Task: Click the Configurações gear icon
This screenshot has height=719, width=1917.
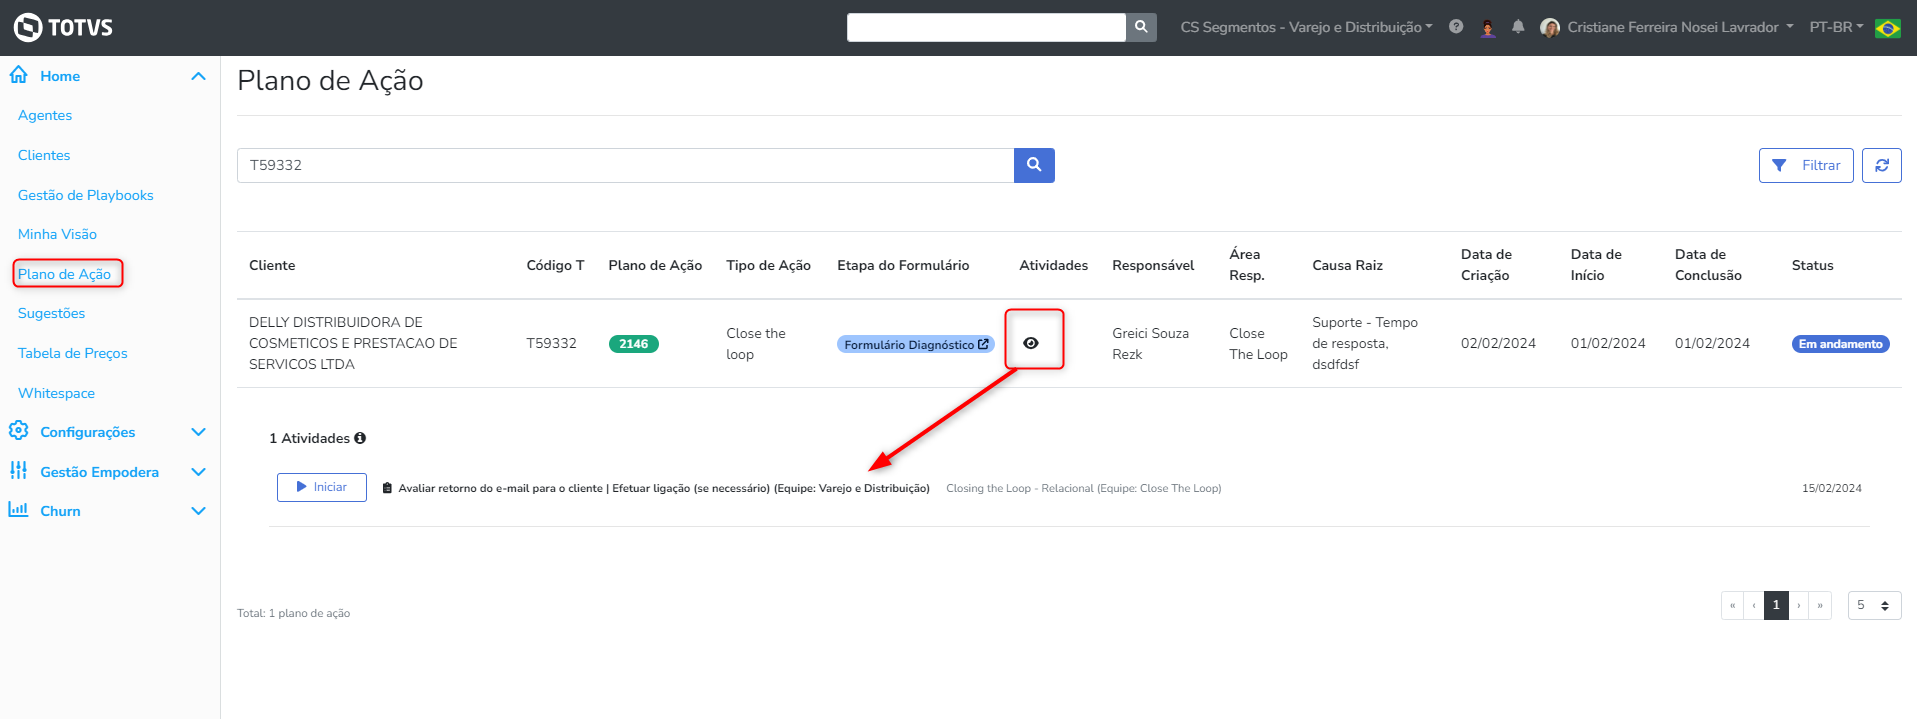Action: [x=18, y=431]
